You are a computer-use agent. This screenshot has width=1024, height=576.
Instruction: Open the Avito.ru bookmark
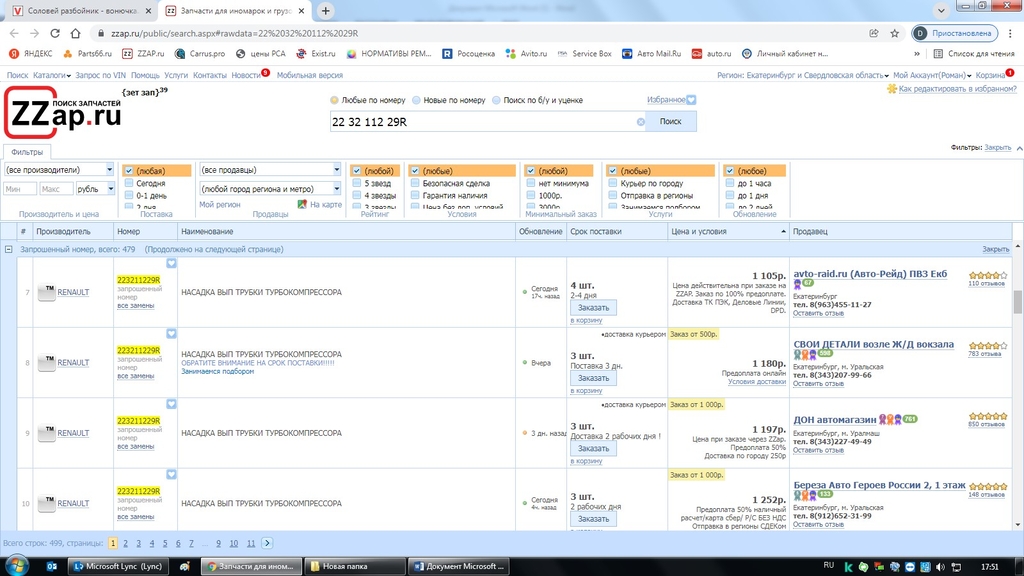[526, 54]
